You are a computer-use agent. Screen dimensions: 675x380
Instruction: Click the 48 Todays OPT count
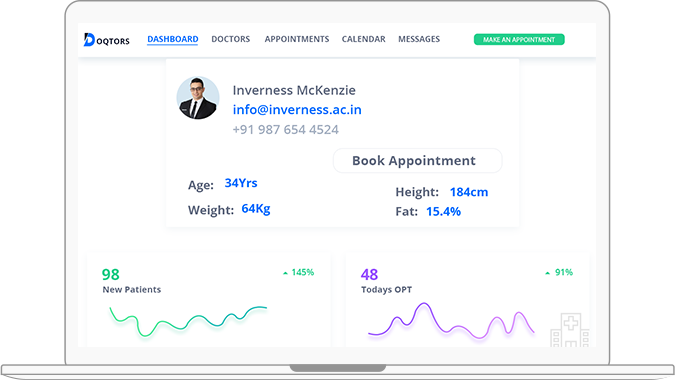(369, 275)
